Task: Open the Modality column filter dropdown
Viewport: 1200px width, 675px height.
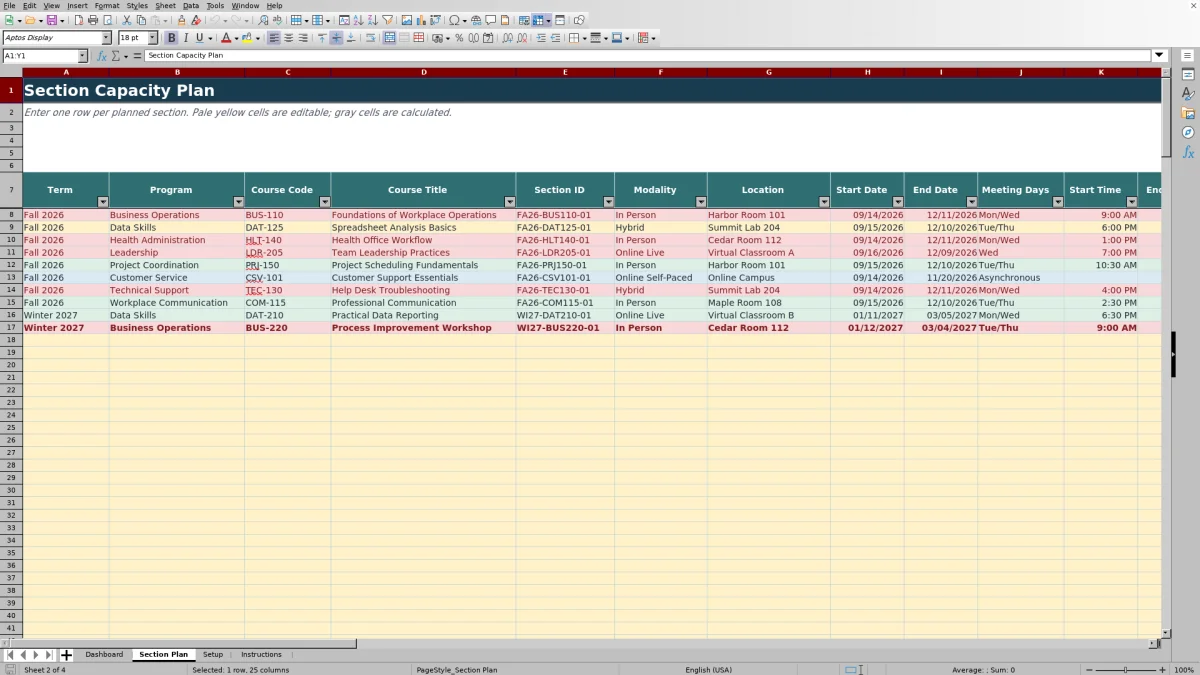Action: click(700, 202)
